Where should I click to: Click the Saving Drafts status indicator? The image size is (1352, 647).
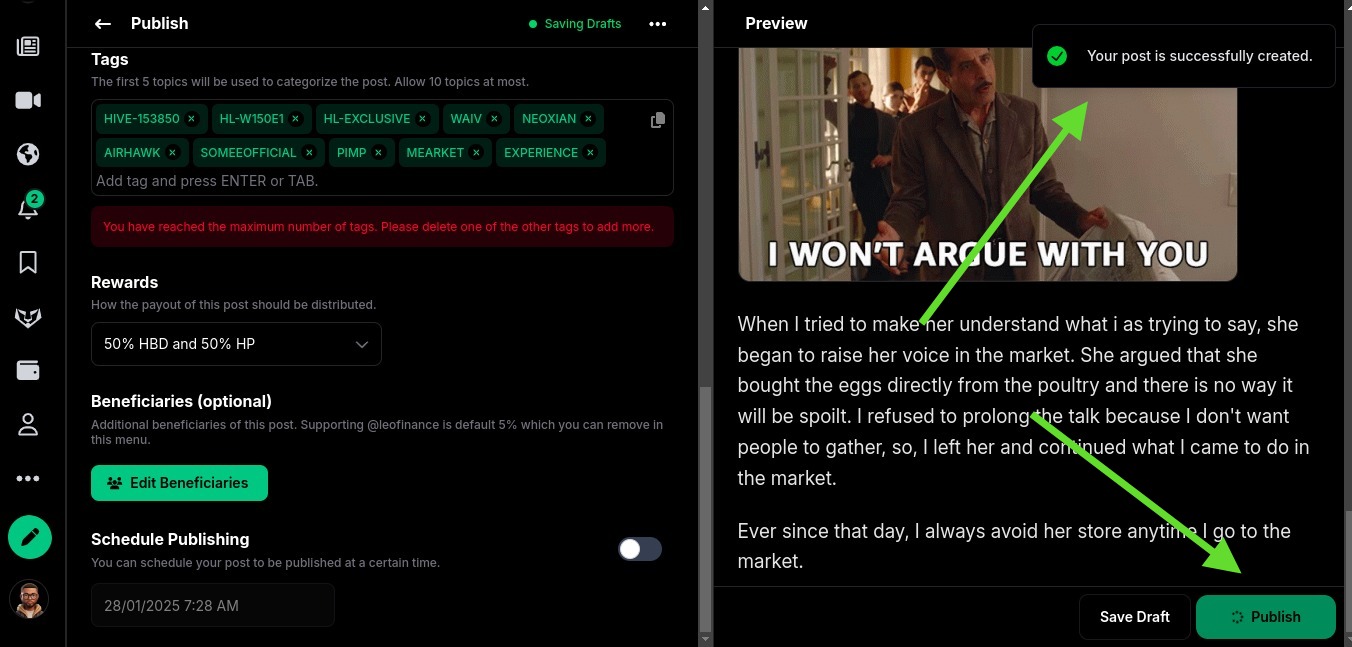click(x=575, y=24)
